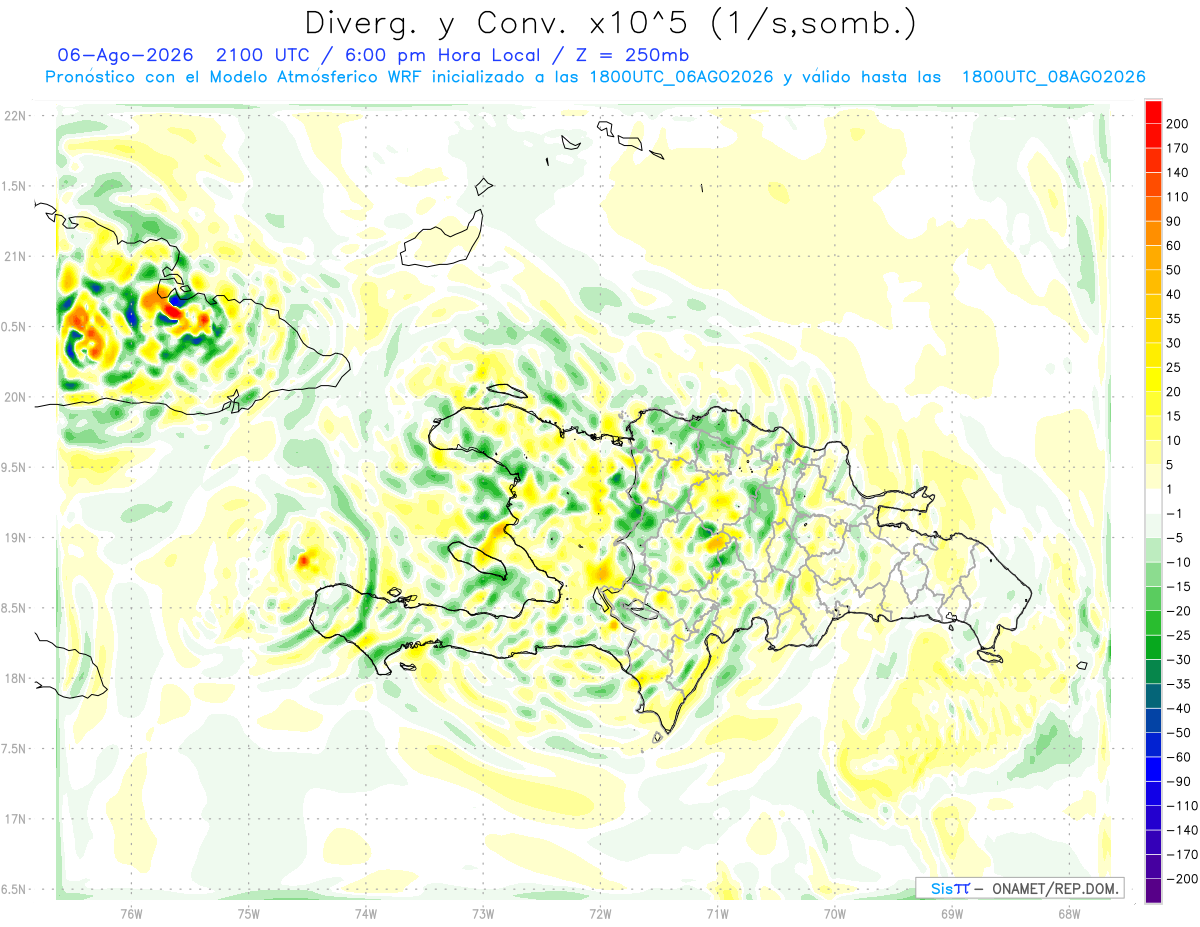Click the latitude axis label '17N'
This screenshot has width=1200, height=927.
tap(14, 819)
